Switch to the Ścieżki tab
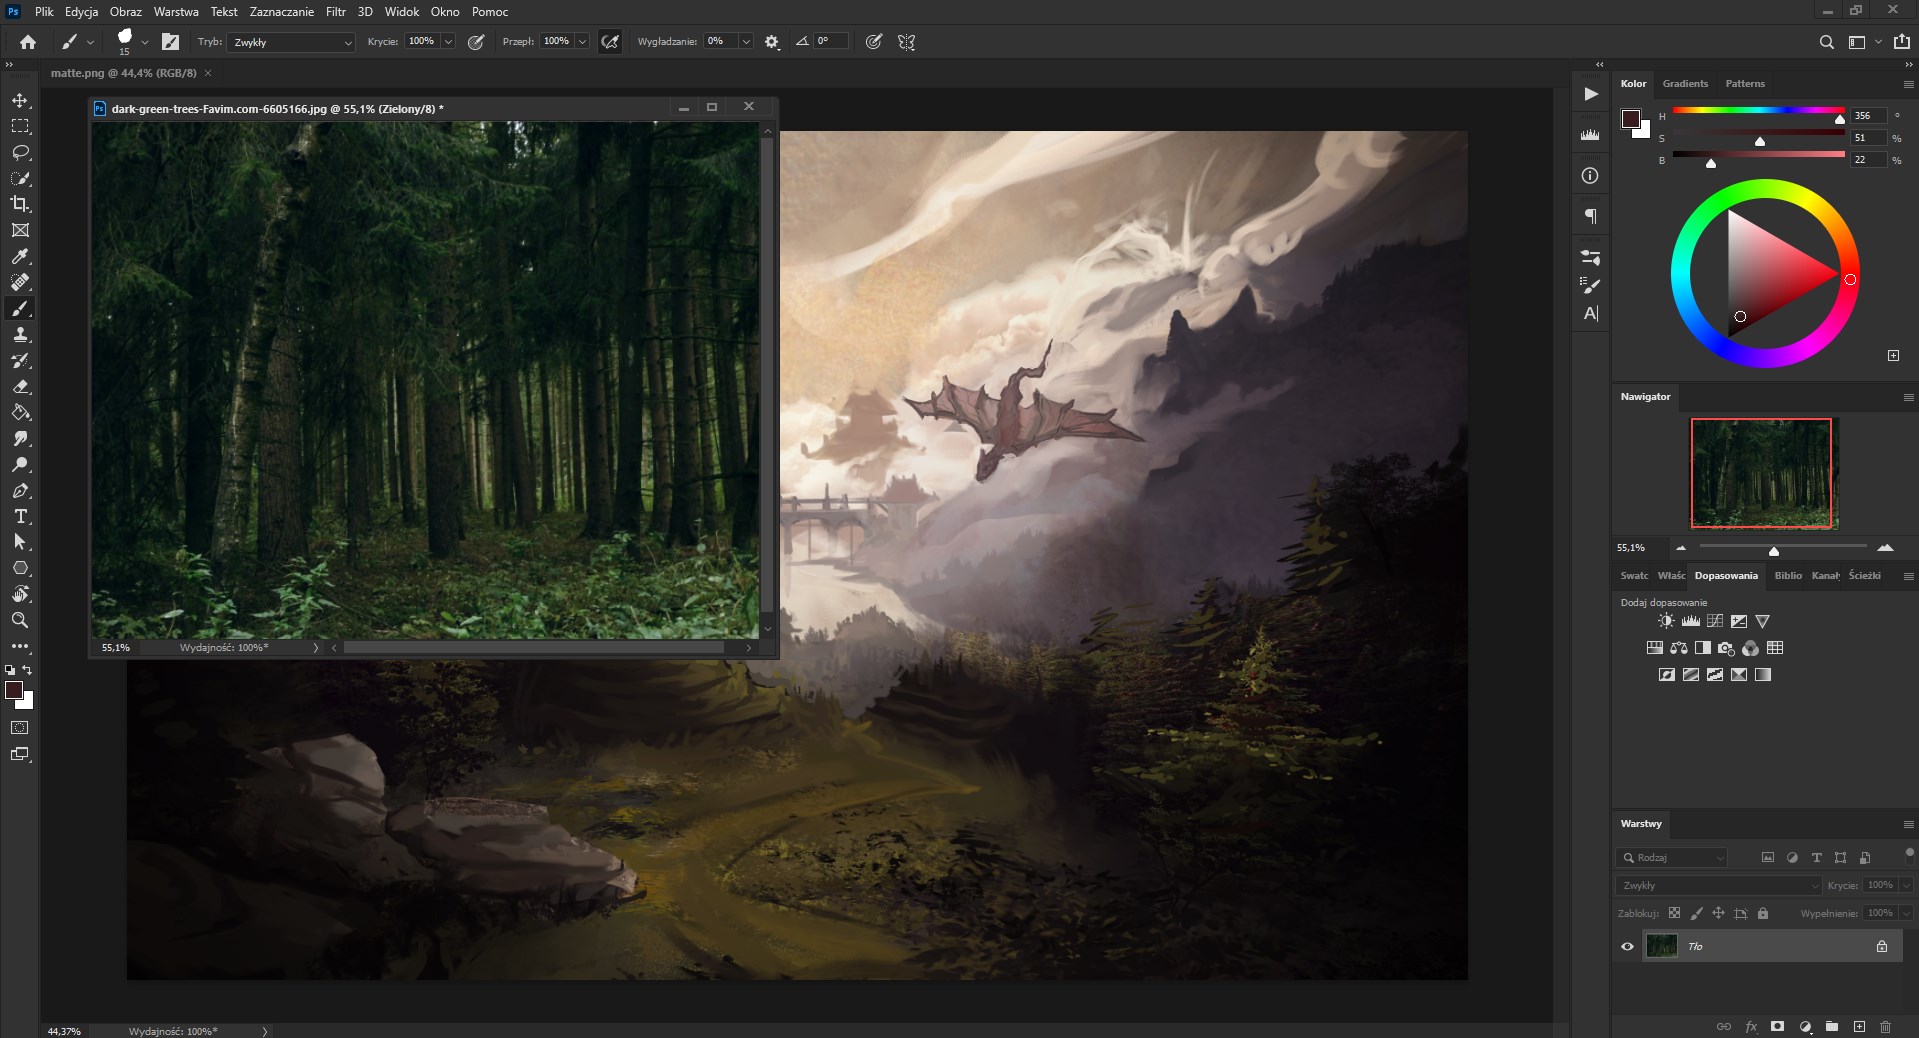 click(x=1864, y=575)
